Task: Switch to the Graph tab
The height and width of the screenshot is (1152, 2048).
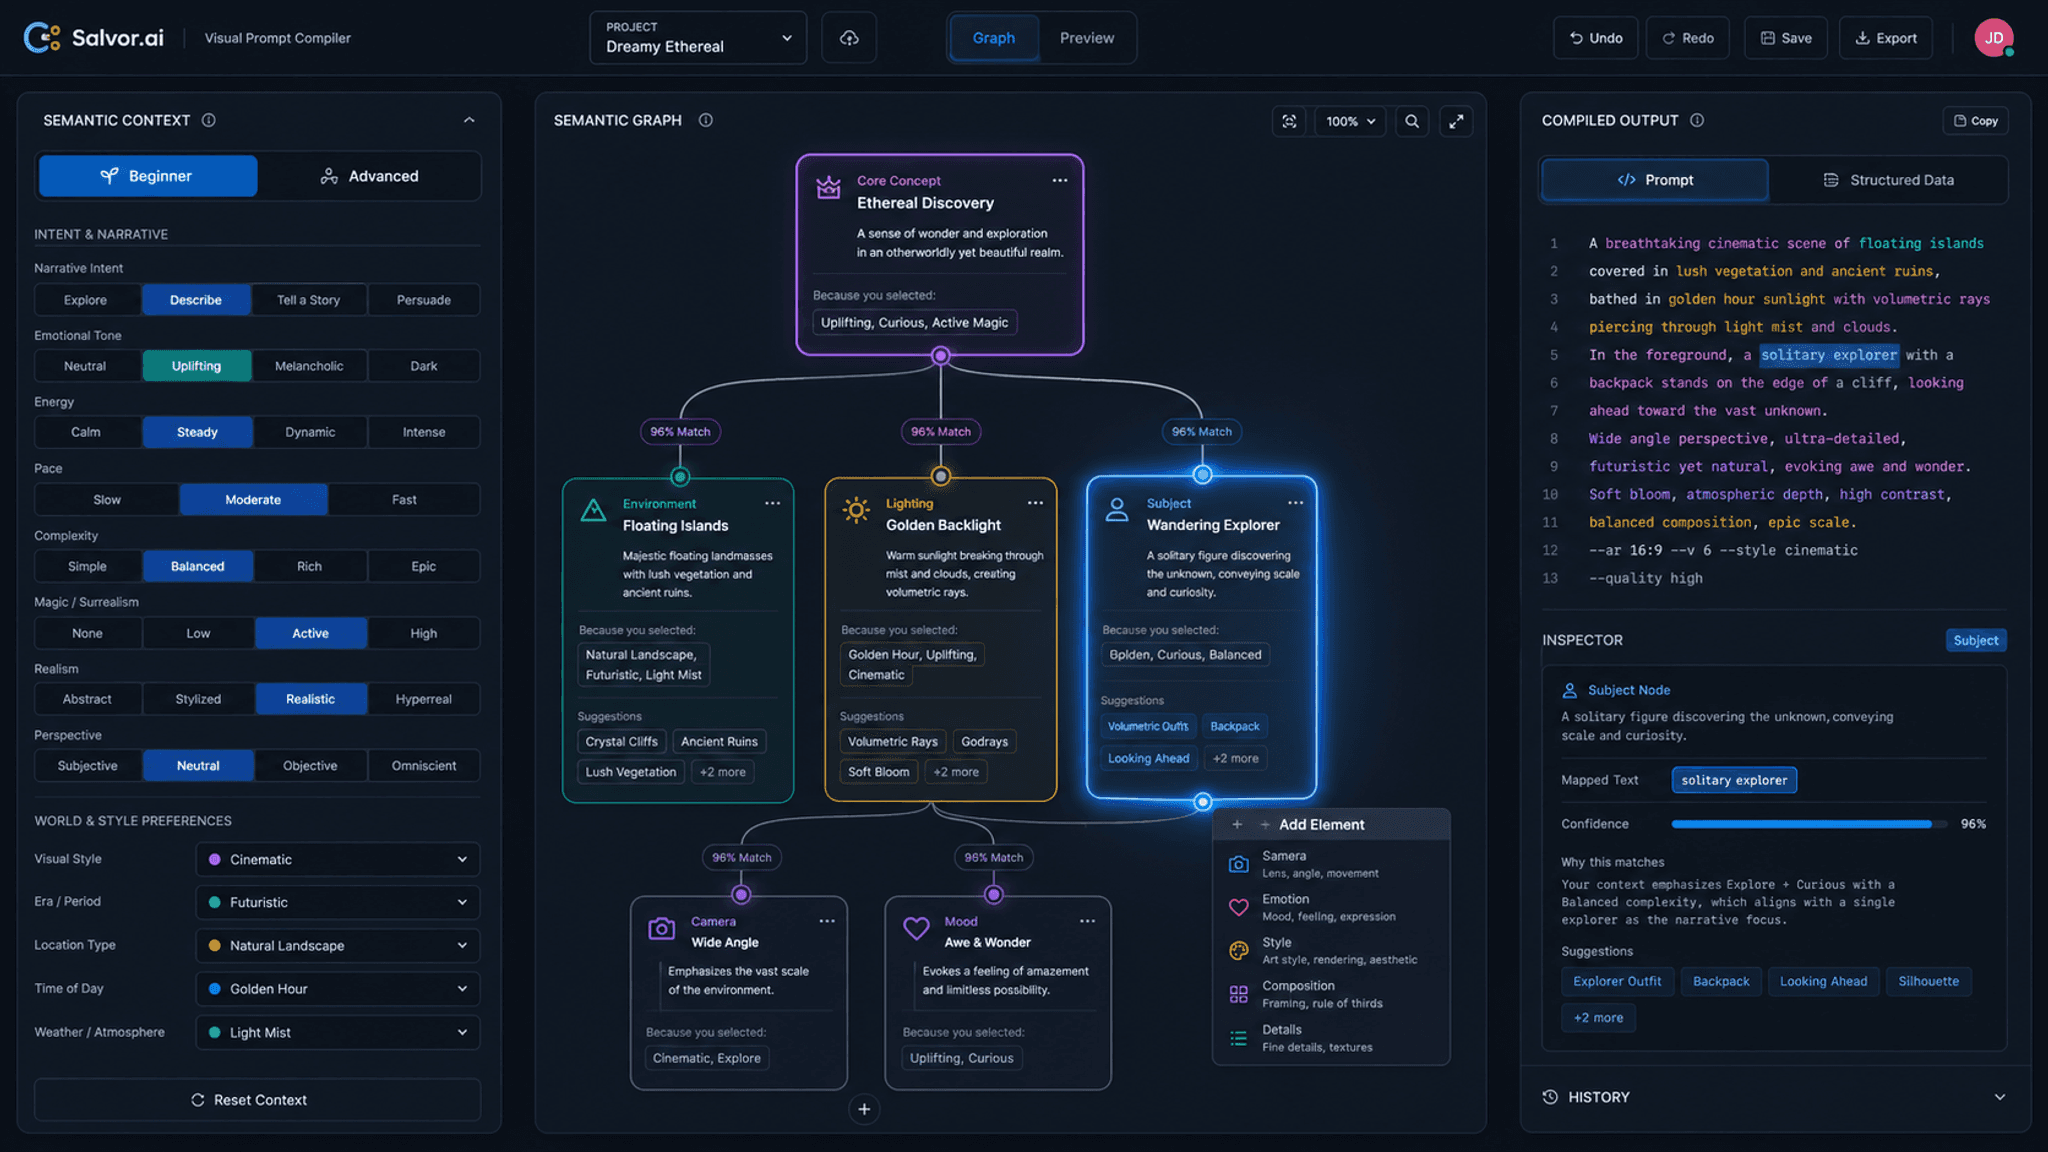Action: (x=993, y=38)
